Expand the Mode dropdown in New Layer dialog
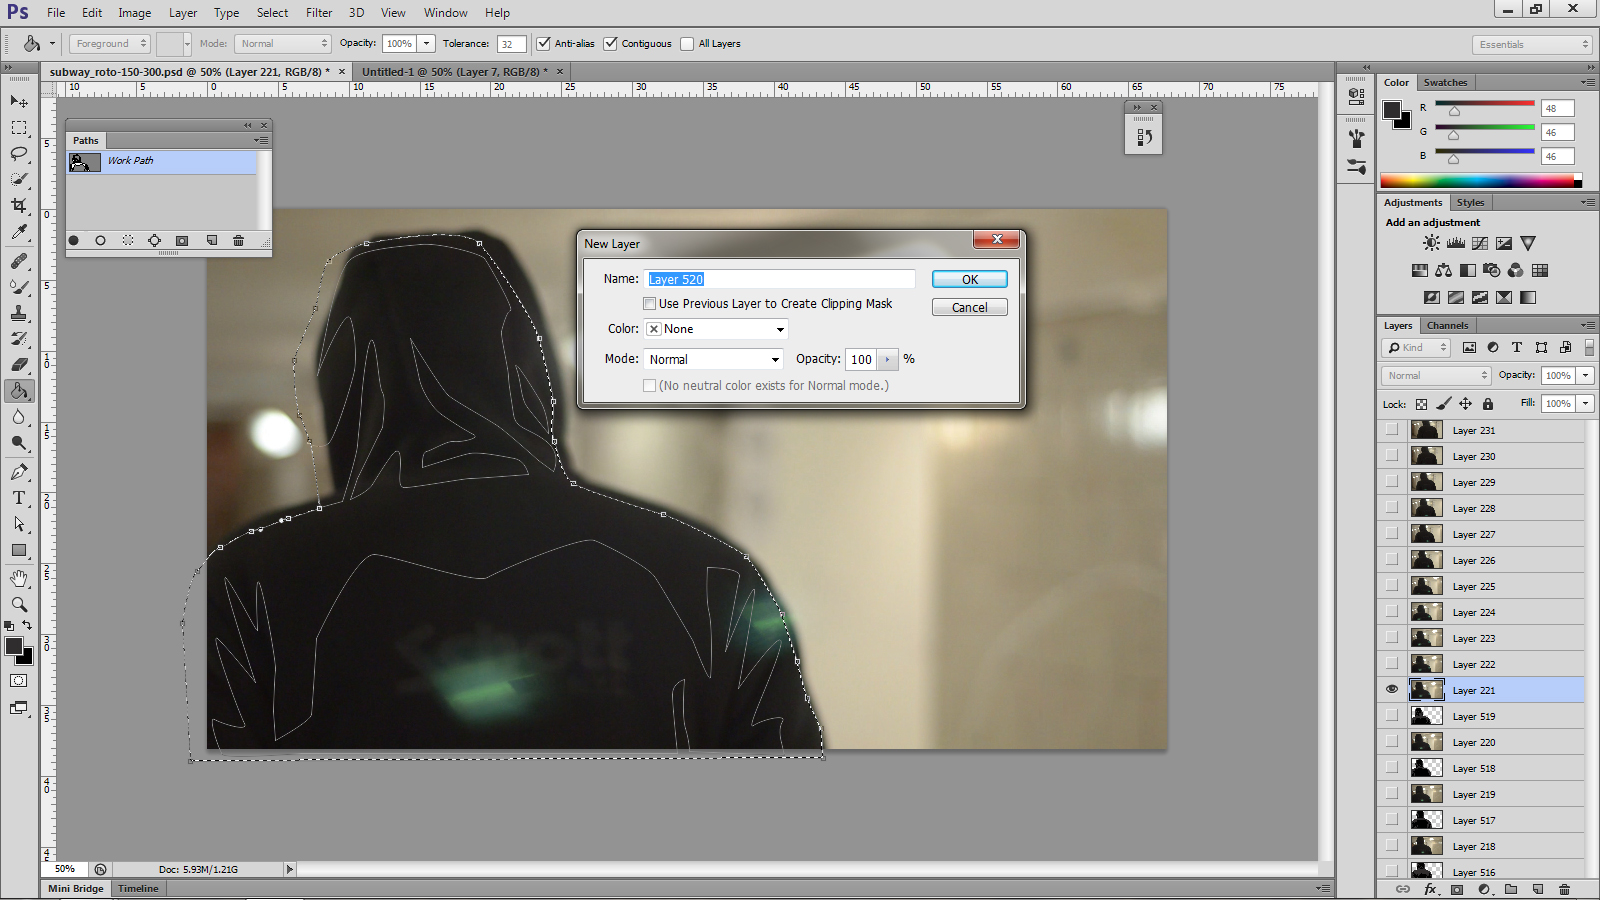Screen dimensions: 1600x900 [713, 360]
